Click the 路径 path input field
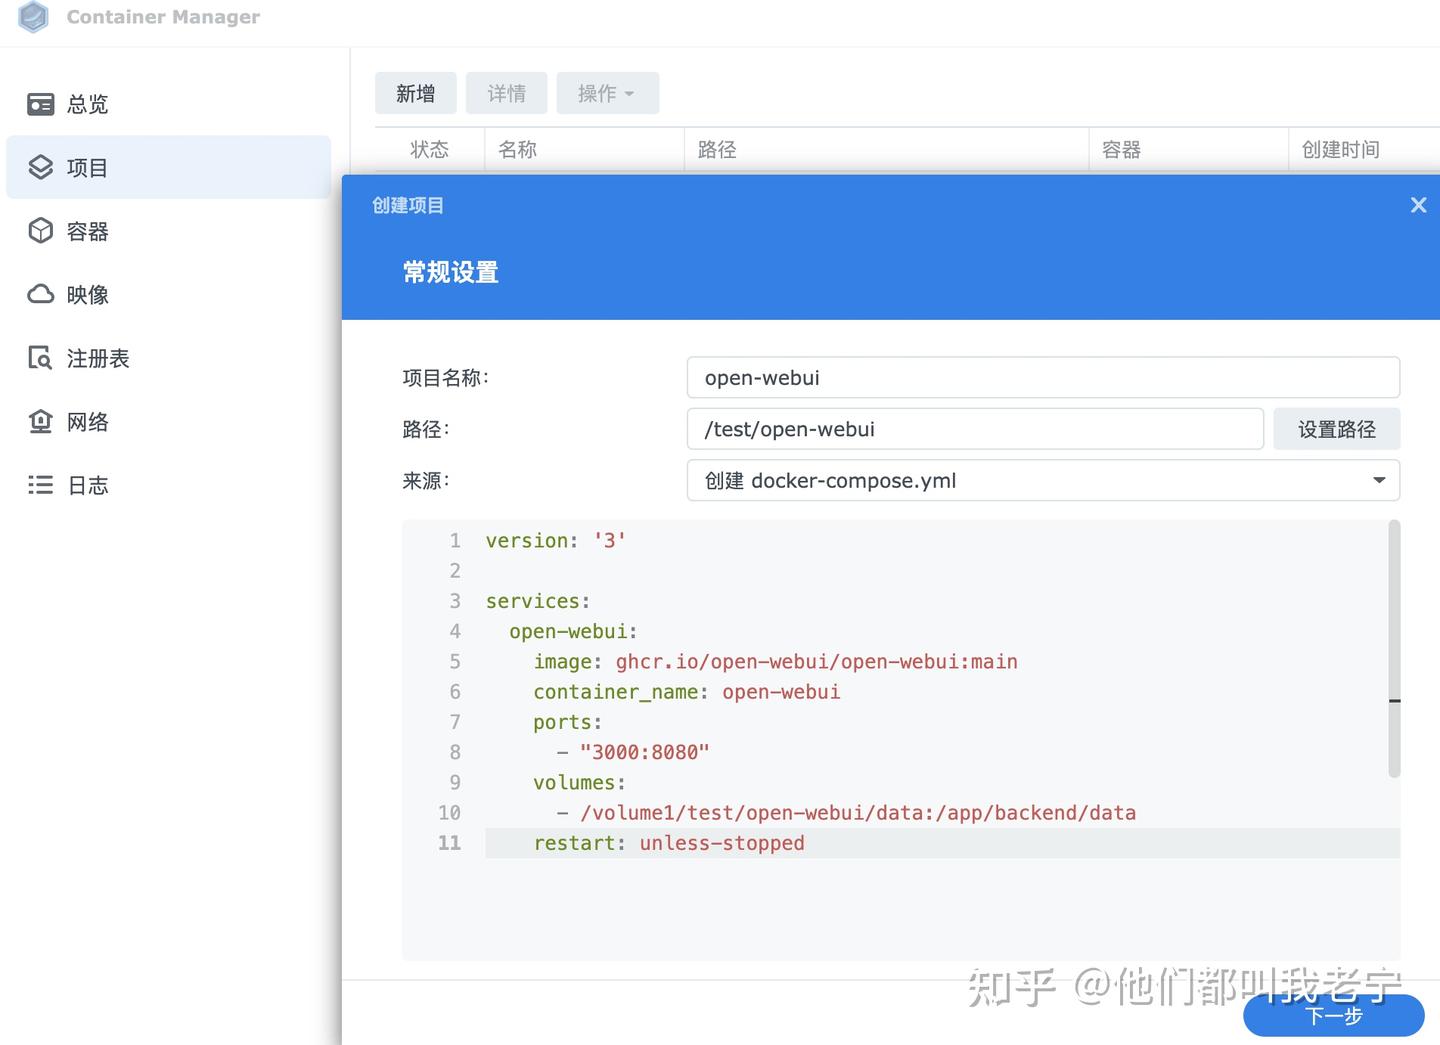1440x1045 pixels. pos(975,429)
